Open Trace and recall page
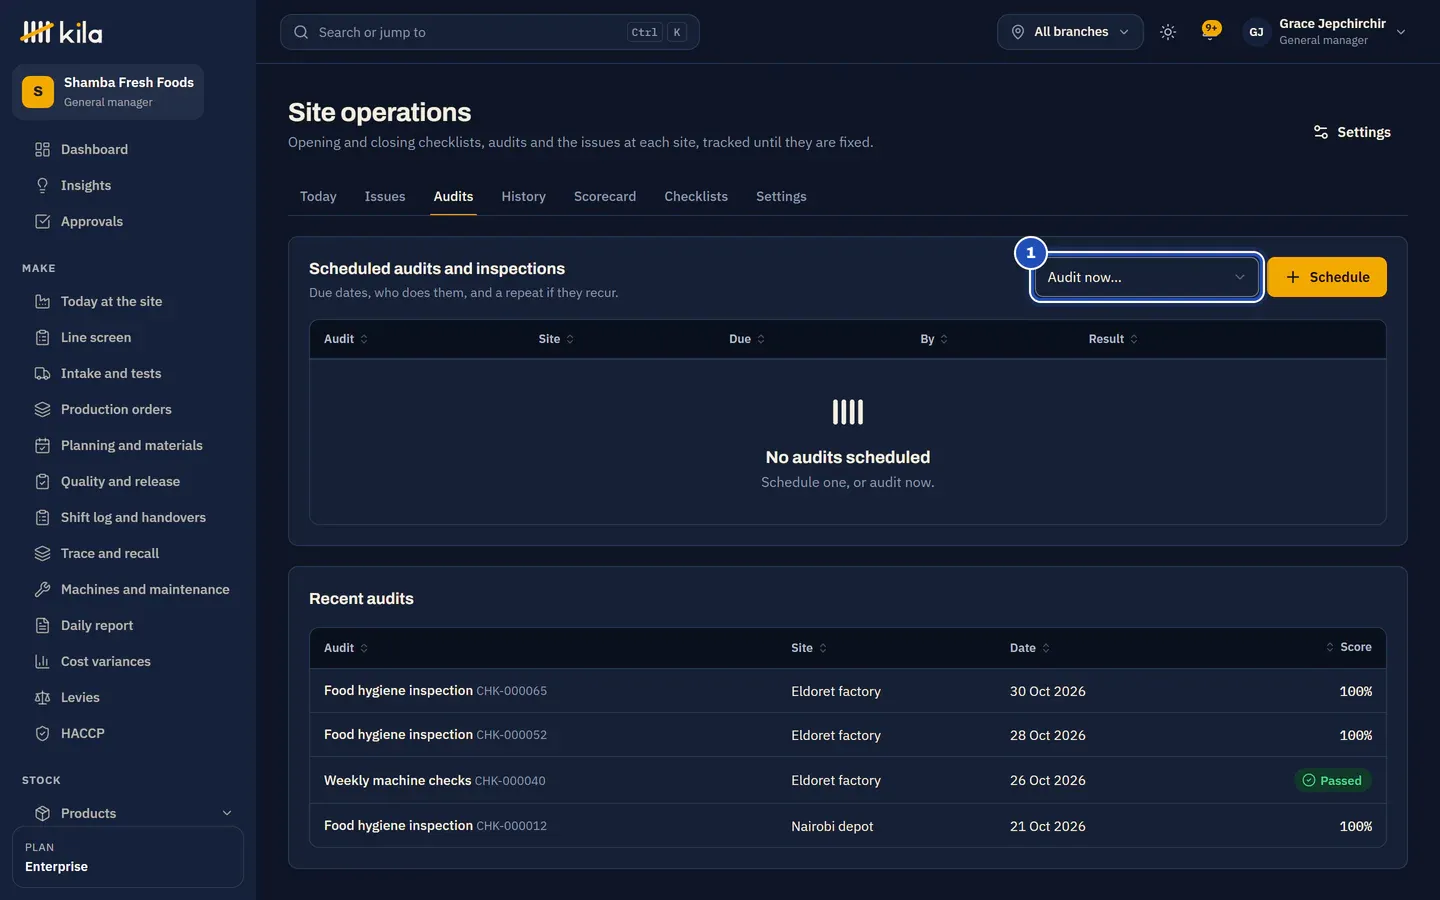1440x900 pixels. 110,554
